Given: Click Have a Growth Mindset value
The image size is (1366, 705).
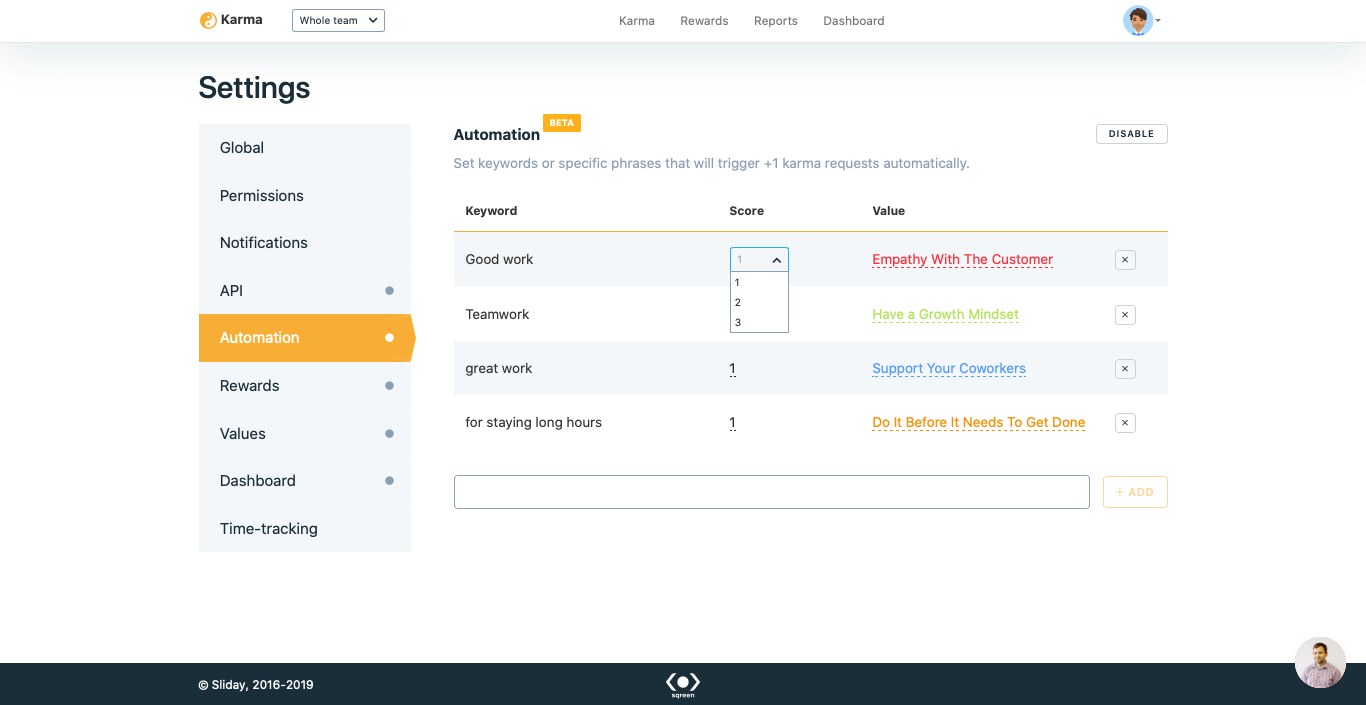Looking at the screenshot, I should click(x=945, y=315).
